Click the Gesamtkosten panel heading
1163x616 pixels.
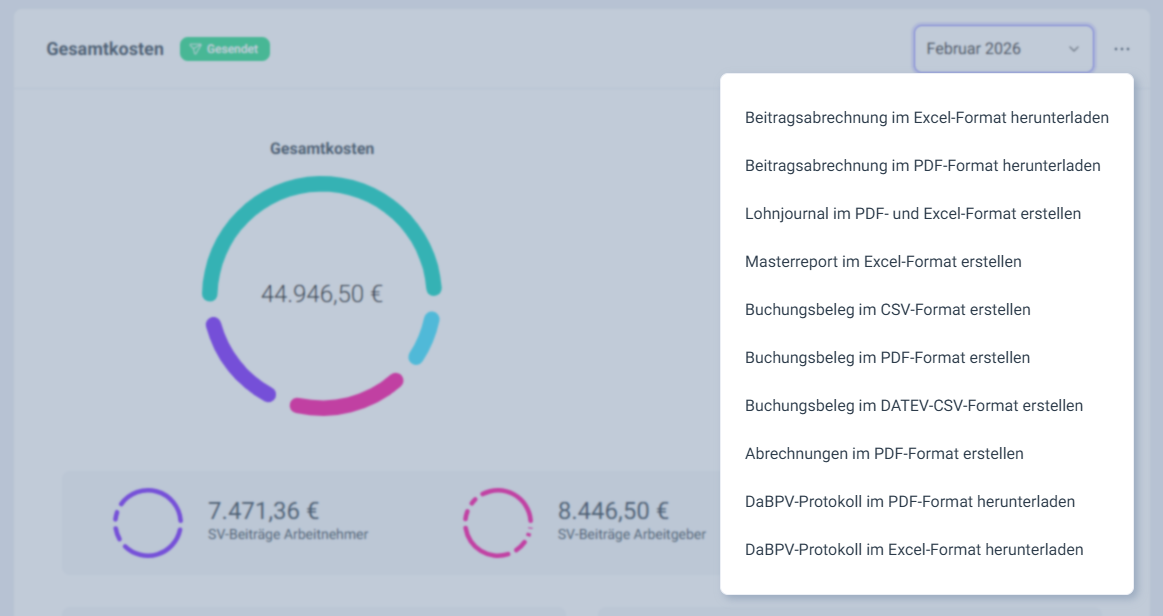click(105, 49)
